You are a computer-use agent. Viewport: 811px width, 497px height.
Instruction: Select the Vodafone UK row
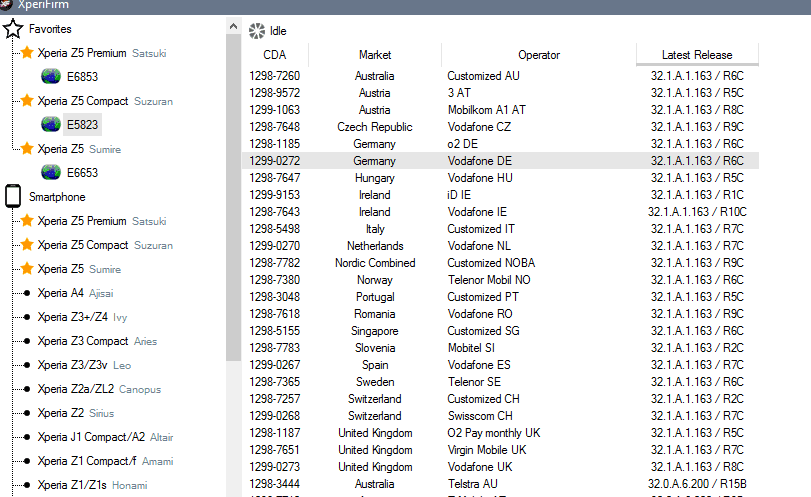pos(500,467)
